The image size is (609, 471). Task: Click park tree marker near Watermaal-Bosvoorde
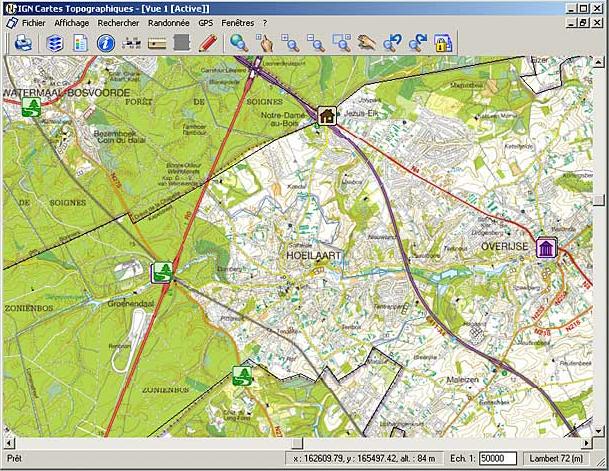coord(31,107)
